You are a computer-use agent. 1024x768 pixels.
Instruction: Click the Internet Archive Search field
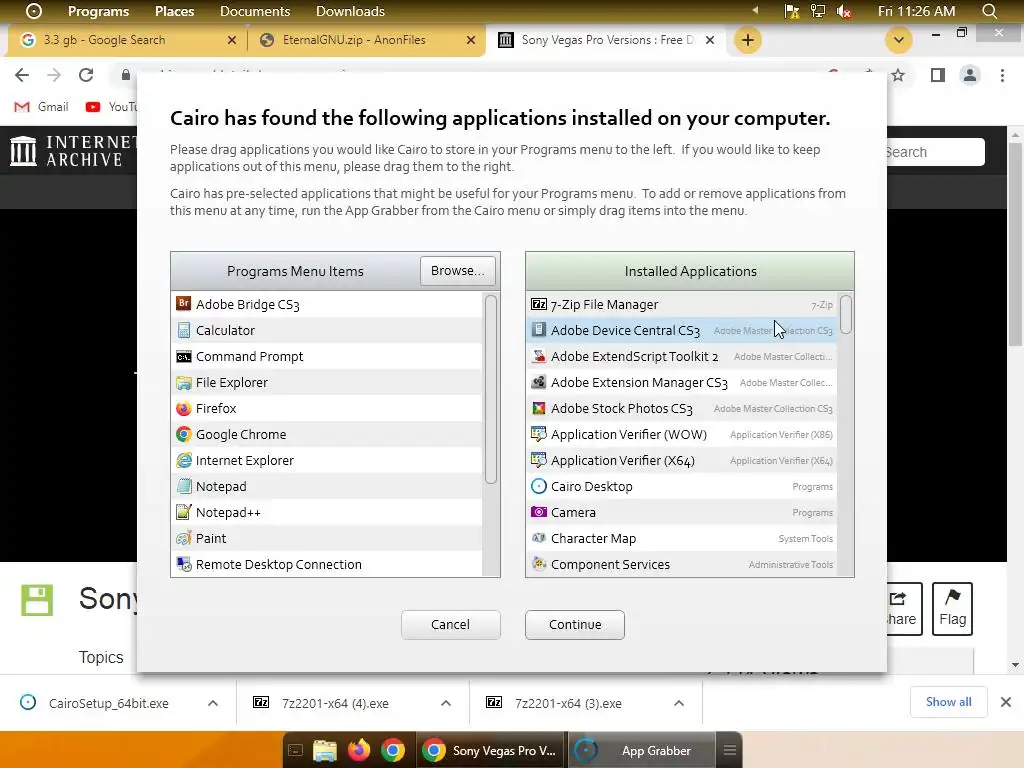click(935, 152)
